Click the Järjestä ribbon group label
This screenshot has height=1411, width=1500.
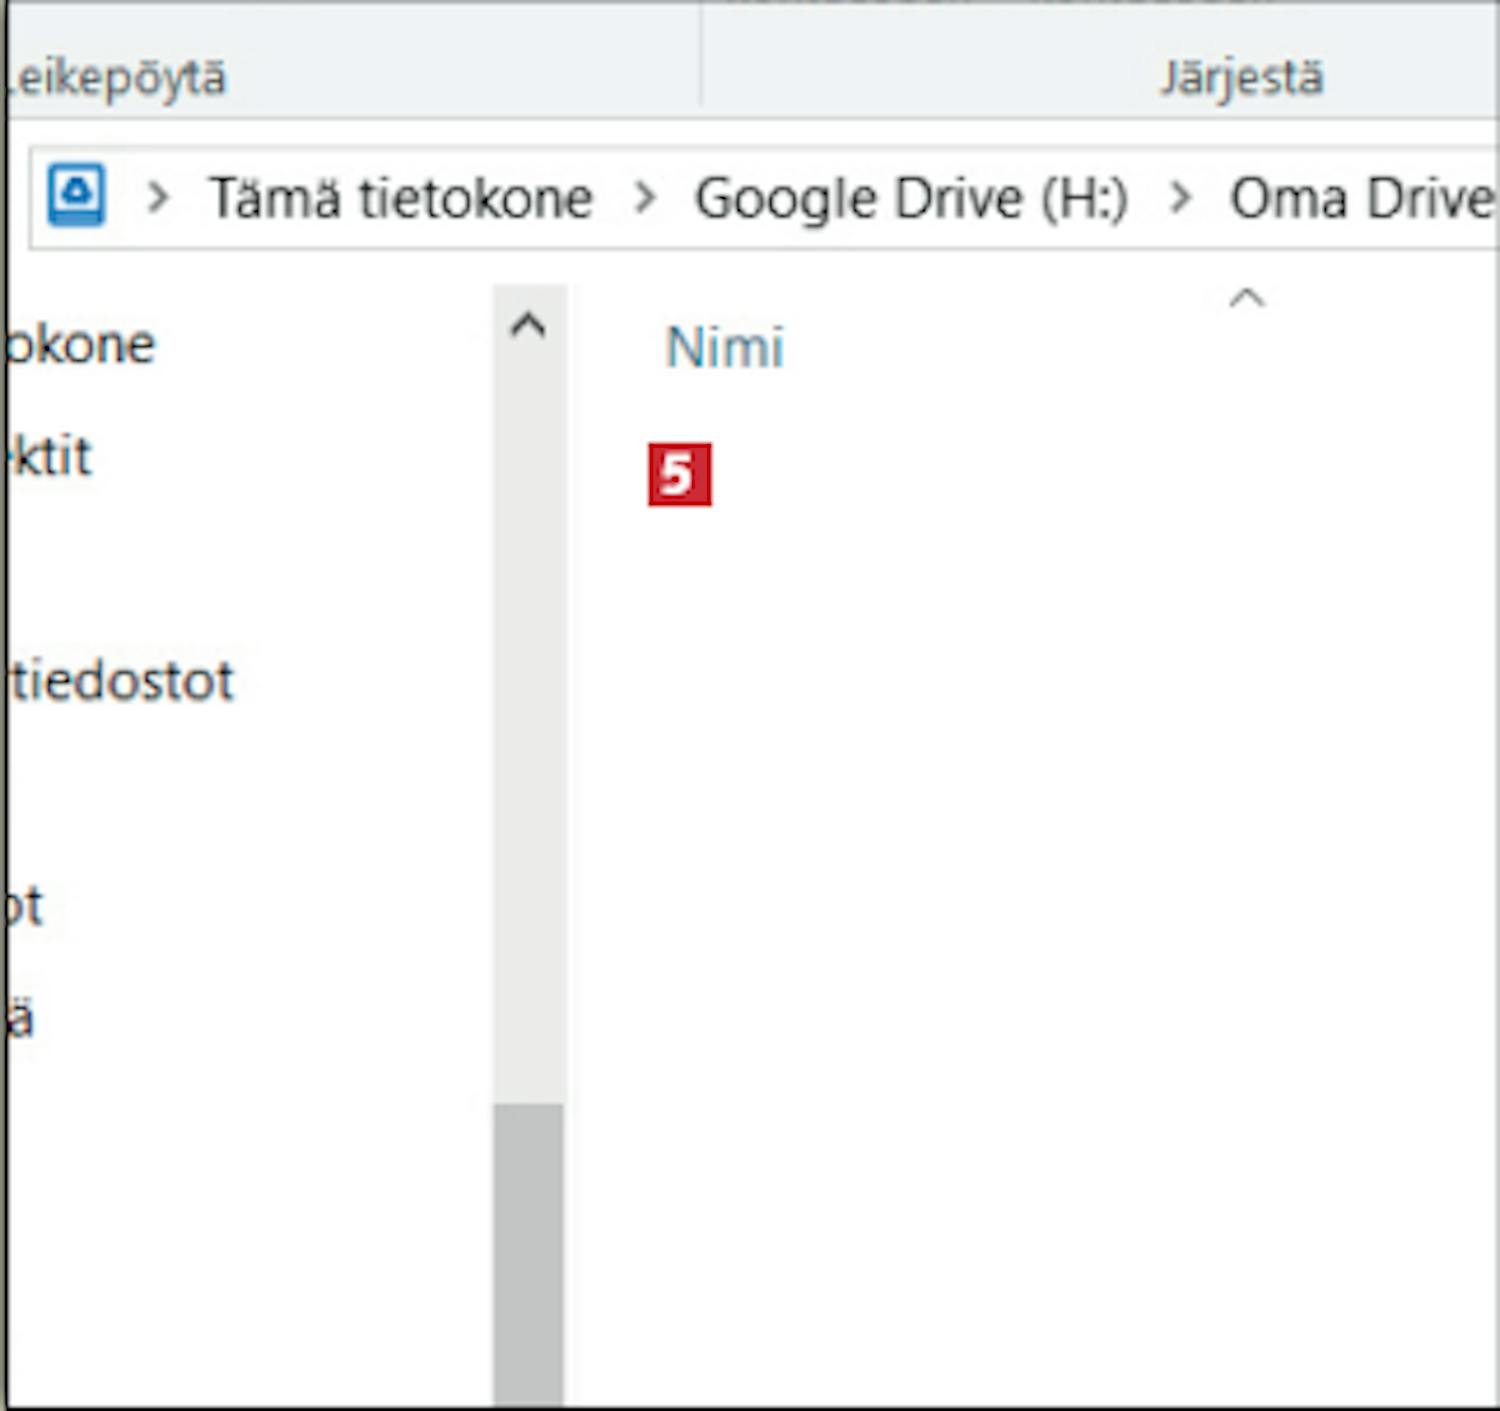click(x=1241, y=78)
